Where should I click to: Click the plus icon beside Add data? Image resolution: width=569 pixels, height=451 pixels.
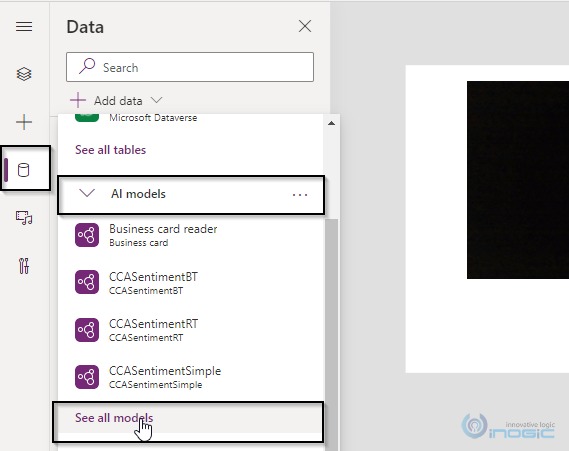click(78, 100)
